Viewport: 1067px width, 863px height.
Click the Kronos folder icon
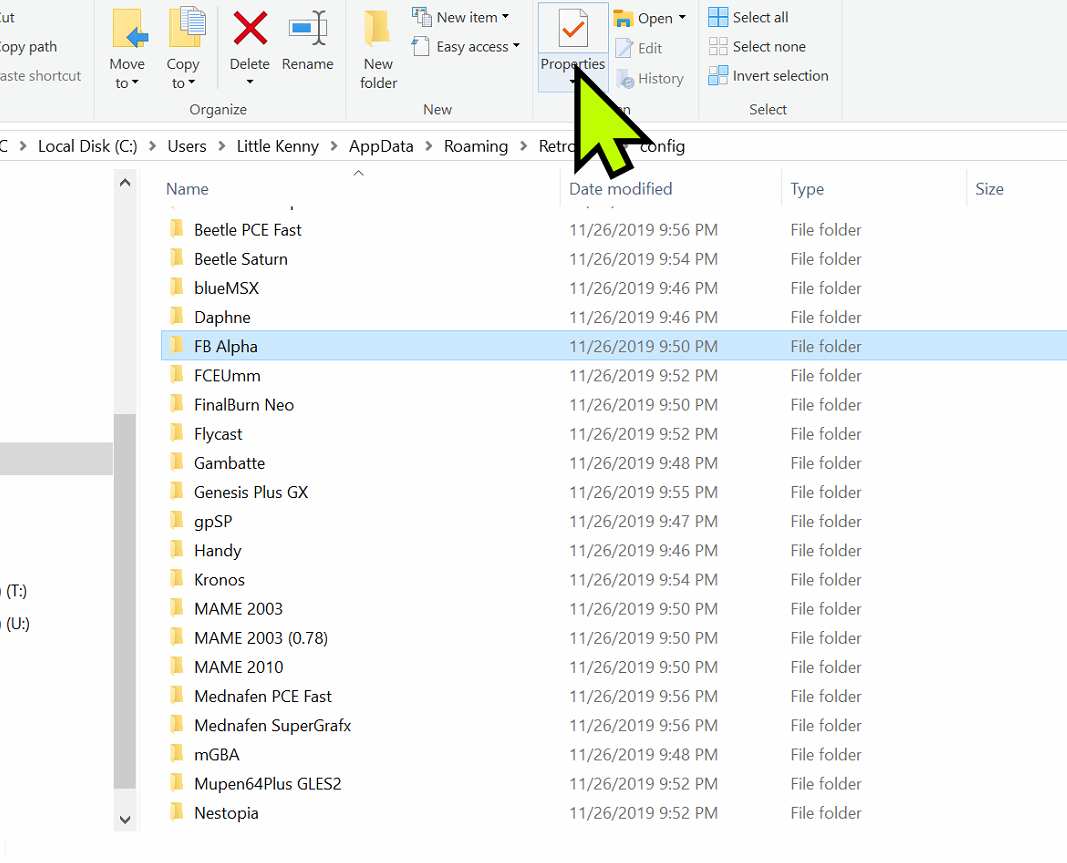point(176,579)
